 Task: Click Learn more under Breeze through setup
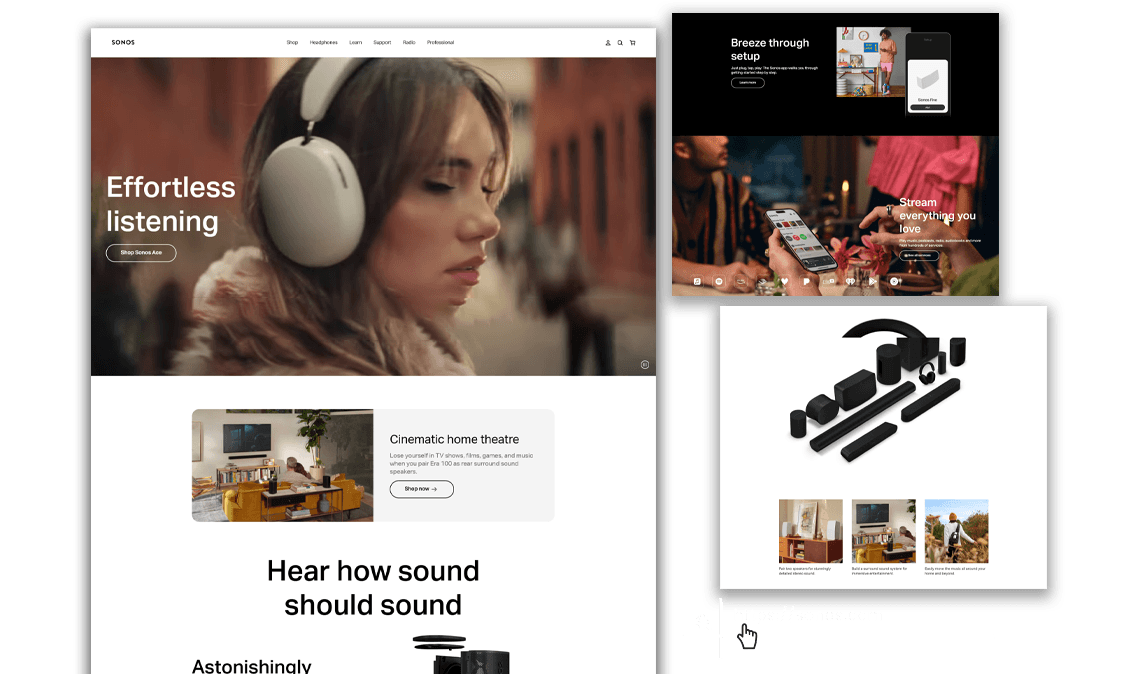pyautogui.click(x=747, y=83)
